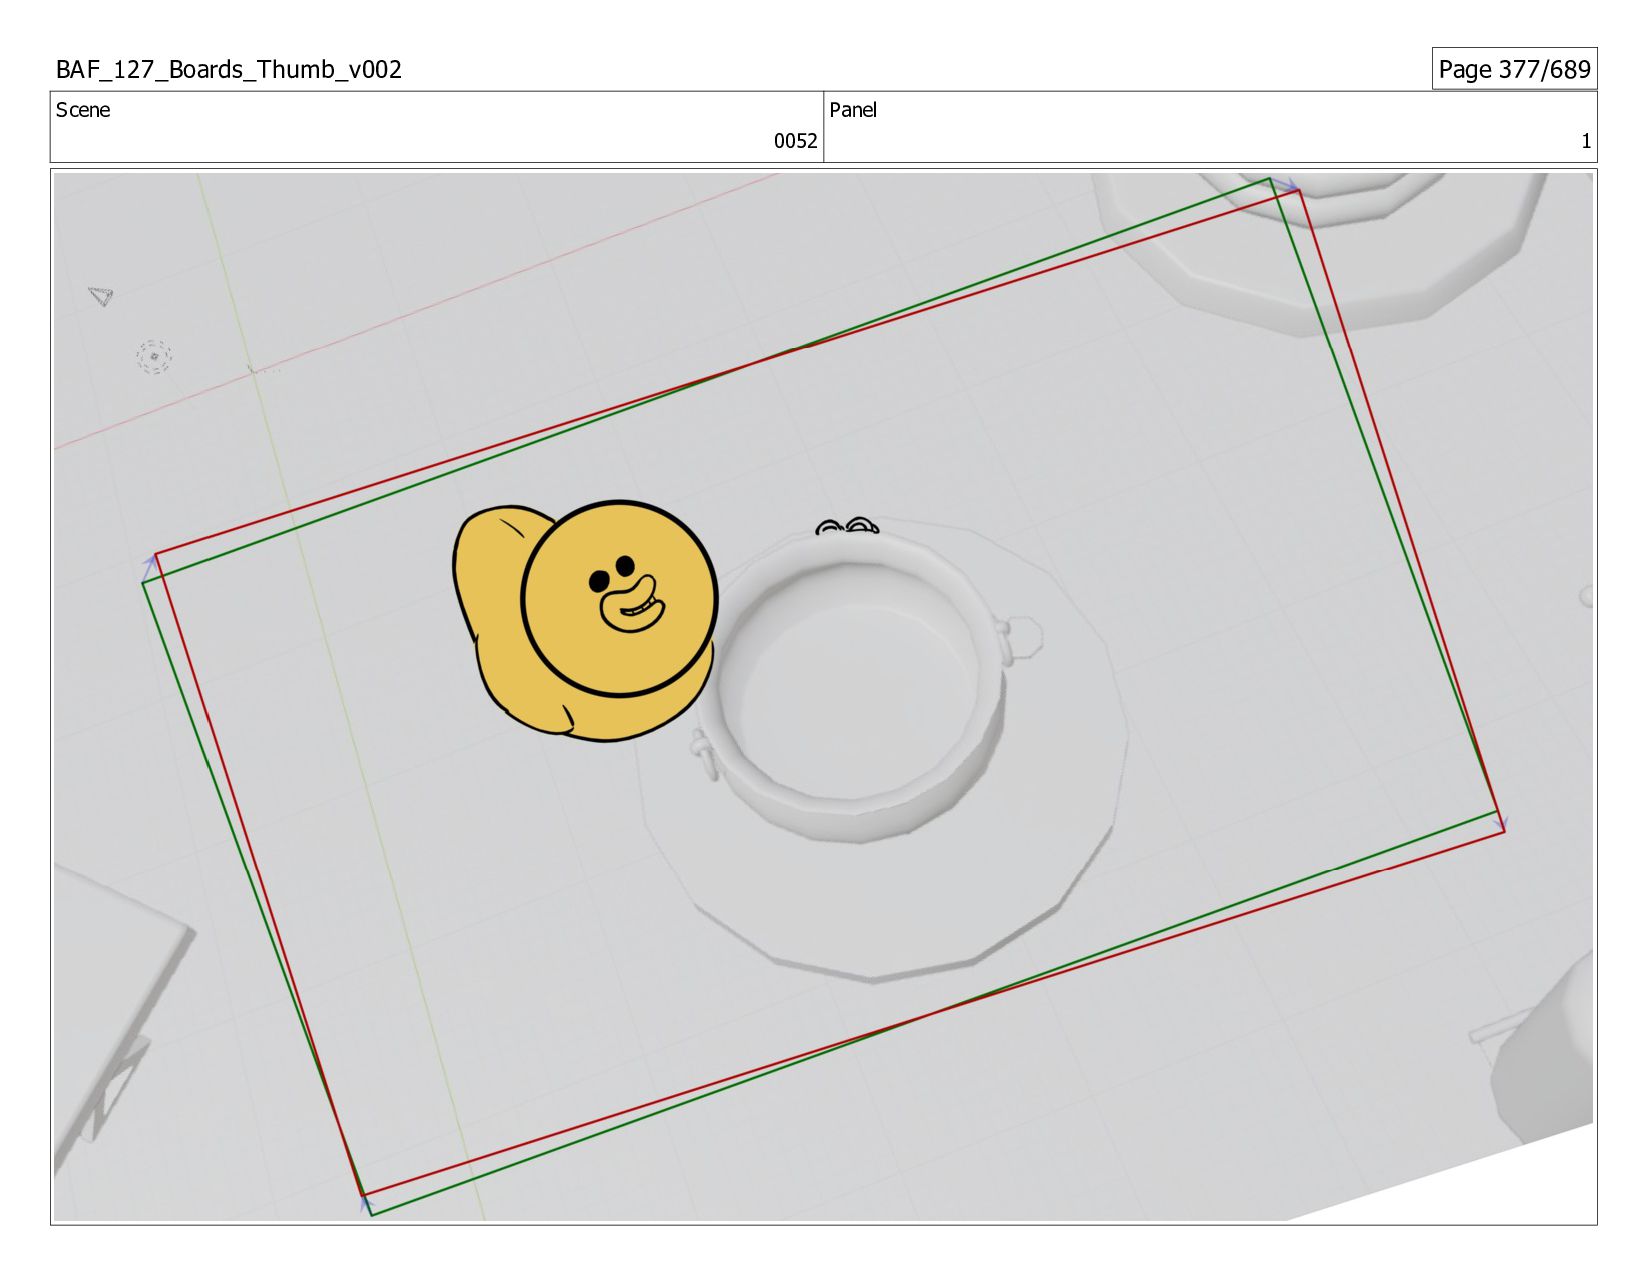The width and height of the screenshot is (1650, 1275).
Task: Click the yellow duck character's face
Action: [620, 599]
